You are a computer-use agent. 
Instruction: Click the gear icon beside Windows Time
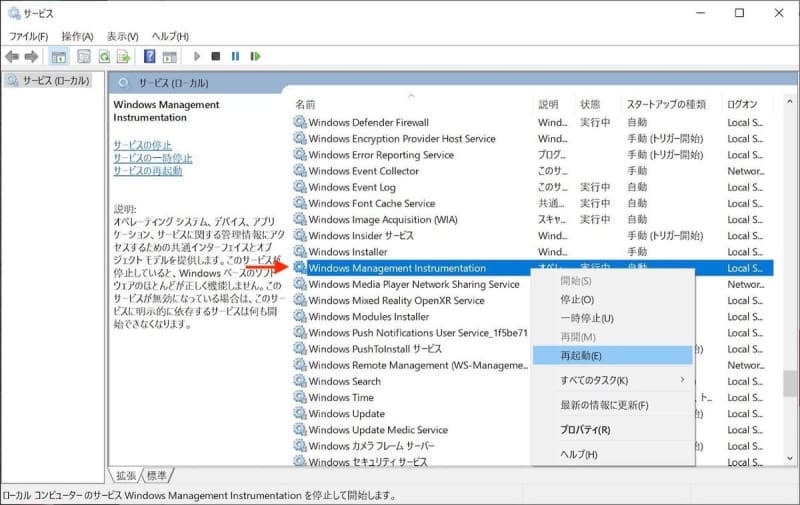[300, 397]
